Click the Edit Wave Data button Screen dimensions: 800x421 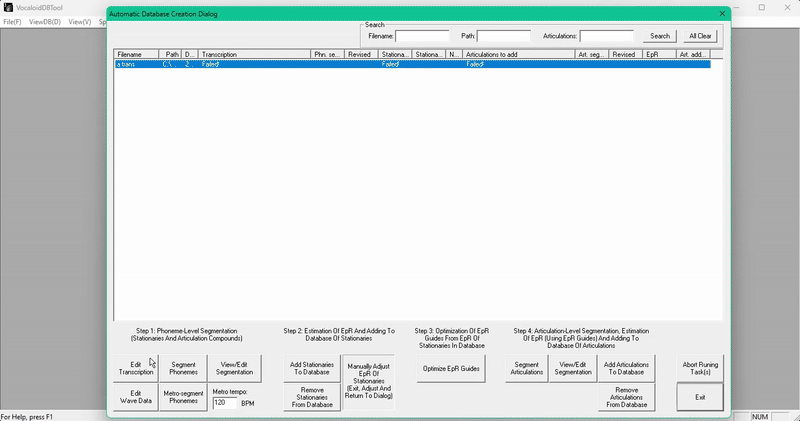[136, 397]
